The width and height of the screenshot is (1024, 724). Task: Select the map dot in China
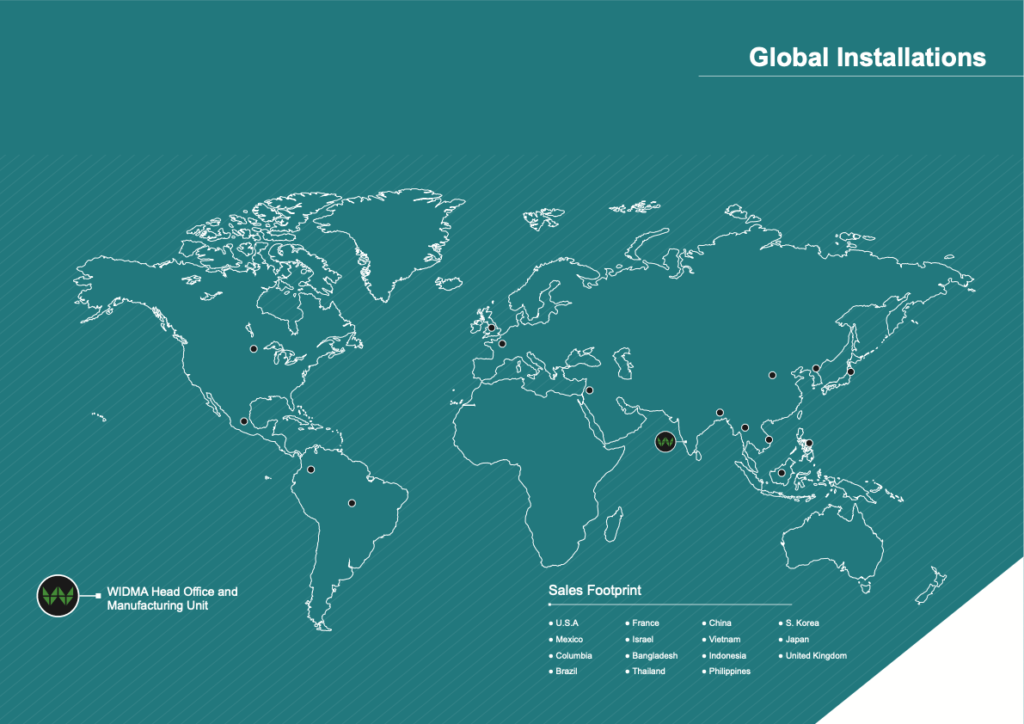[x=772, y=376]
